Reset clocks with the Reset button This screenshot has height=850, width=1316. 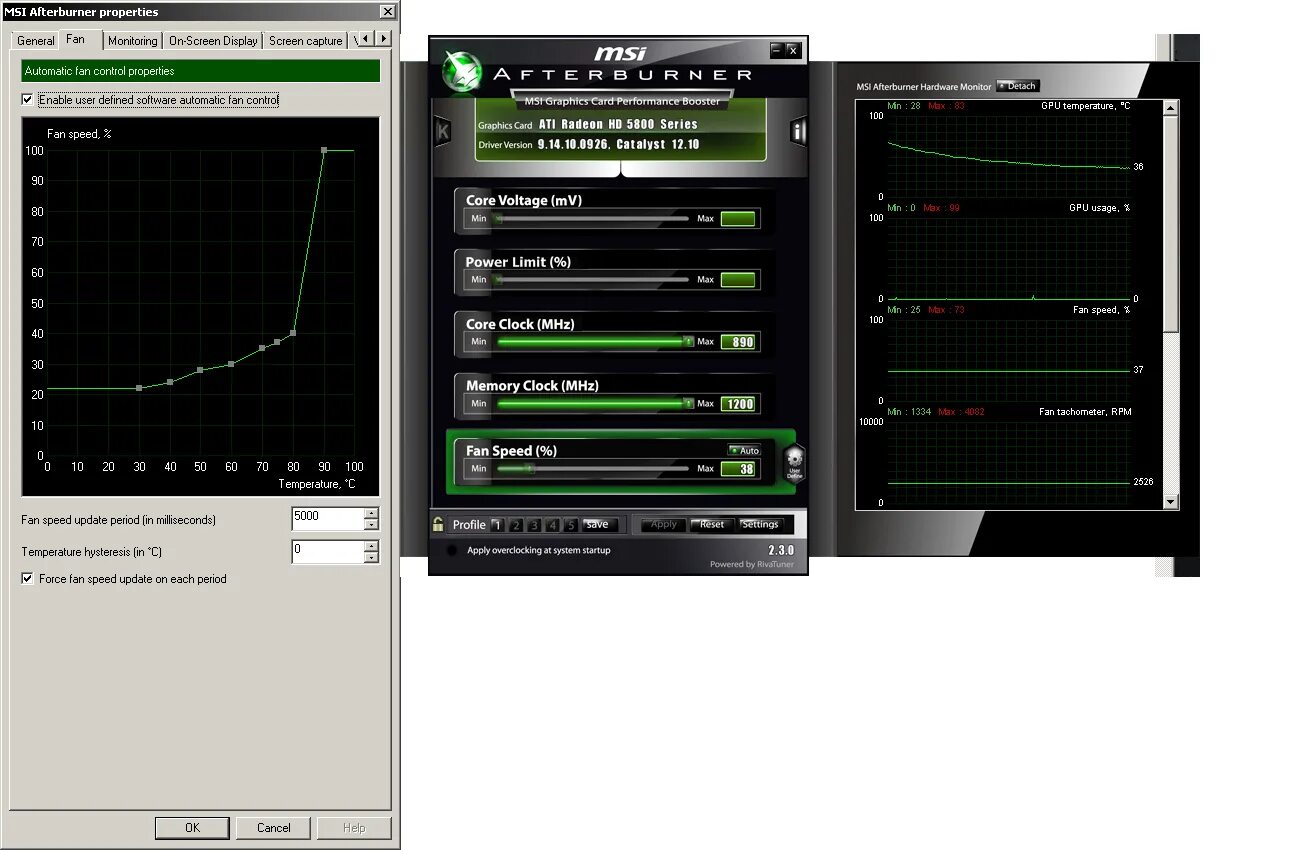712,524
